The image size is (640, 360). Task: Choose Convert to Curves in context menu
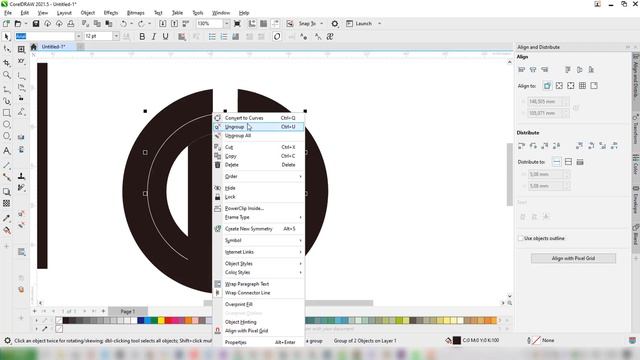tap(259, 118)
